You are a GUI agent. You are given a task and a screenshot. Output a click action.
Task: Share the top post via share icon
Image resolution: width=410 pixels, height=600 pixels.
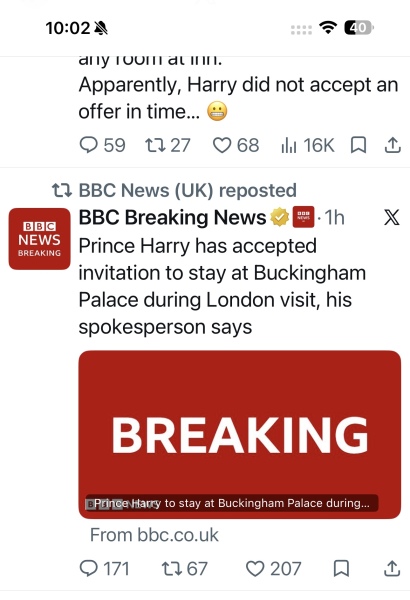392,145
